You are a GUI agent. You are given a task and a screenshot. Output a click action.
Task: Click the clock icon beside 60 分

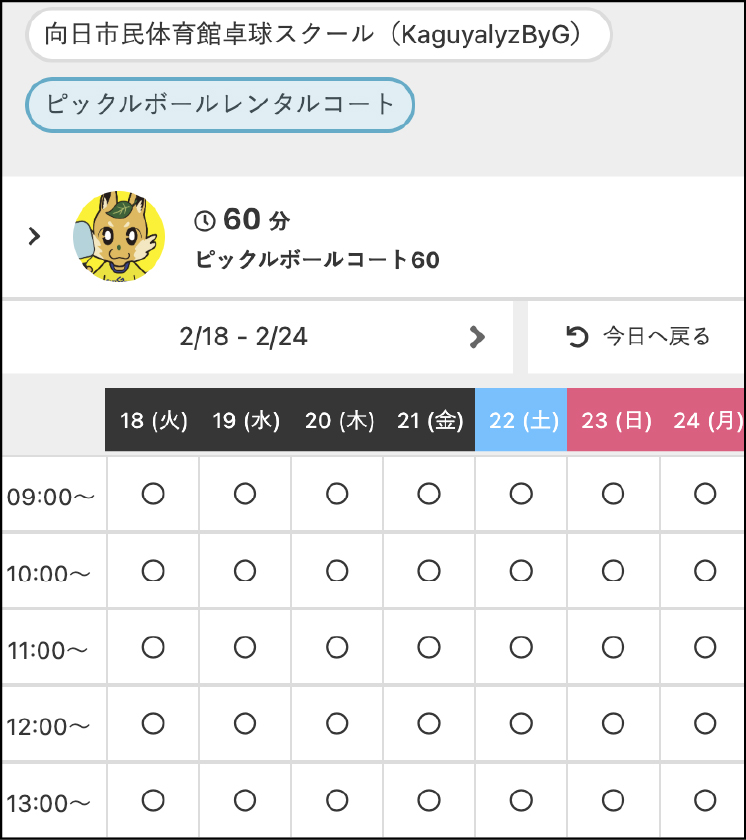pos(204,221)
